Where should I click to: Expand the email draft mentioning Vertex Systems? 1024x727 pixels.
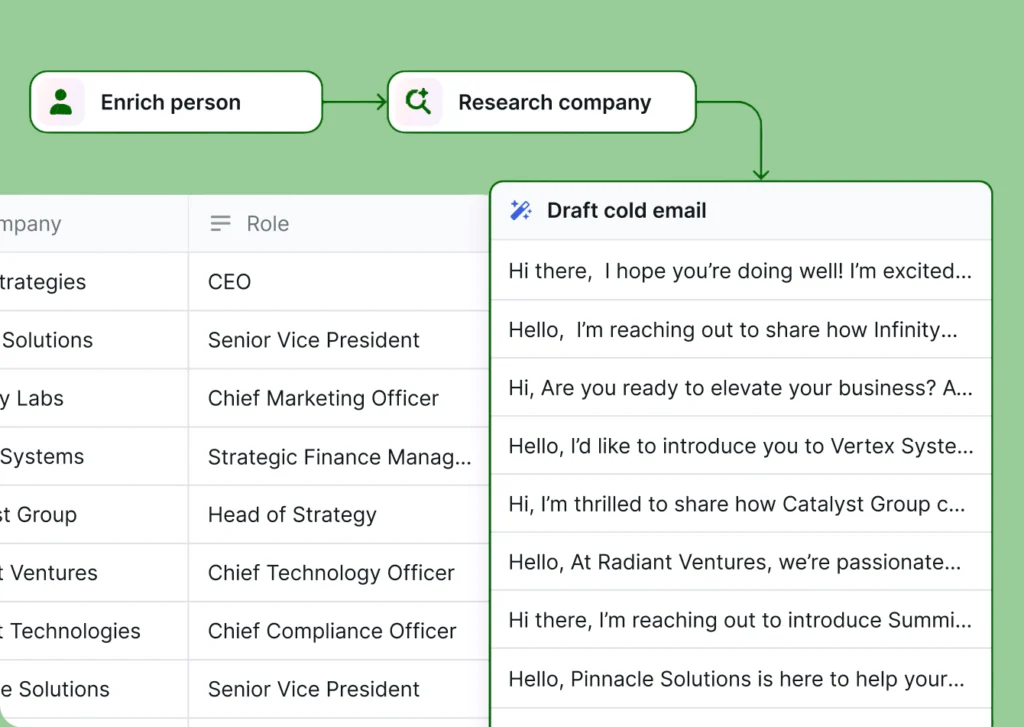(x=740, y=445)
